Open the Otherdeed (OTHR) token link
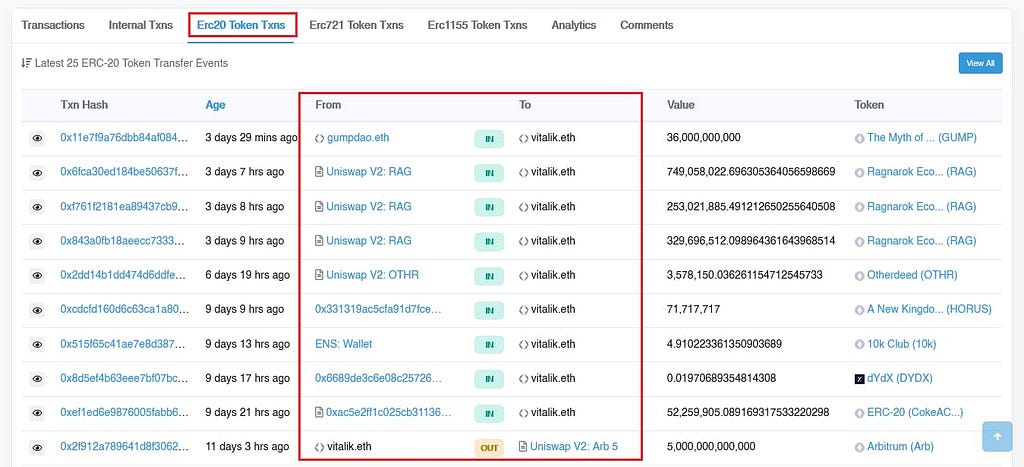 [912, 275]
